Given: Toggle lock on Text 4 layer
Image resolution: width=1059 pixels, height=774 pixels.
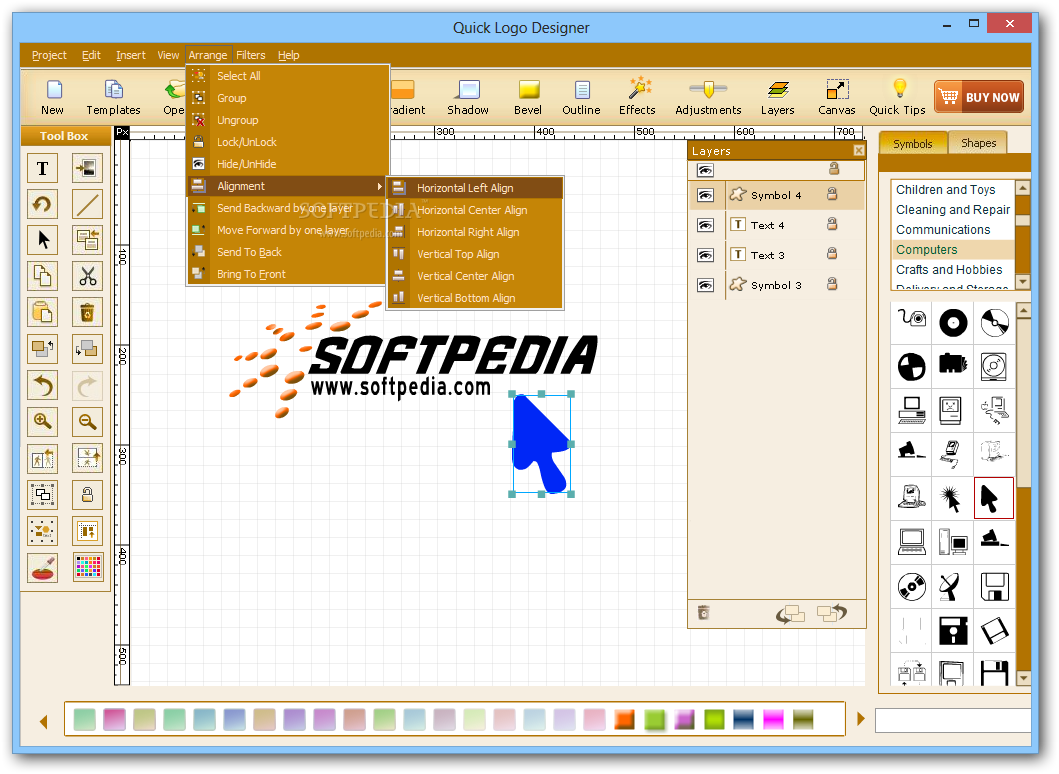Looking at the screenshot, I should (832, 224).
